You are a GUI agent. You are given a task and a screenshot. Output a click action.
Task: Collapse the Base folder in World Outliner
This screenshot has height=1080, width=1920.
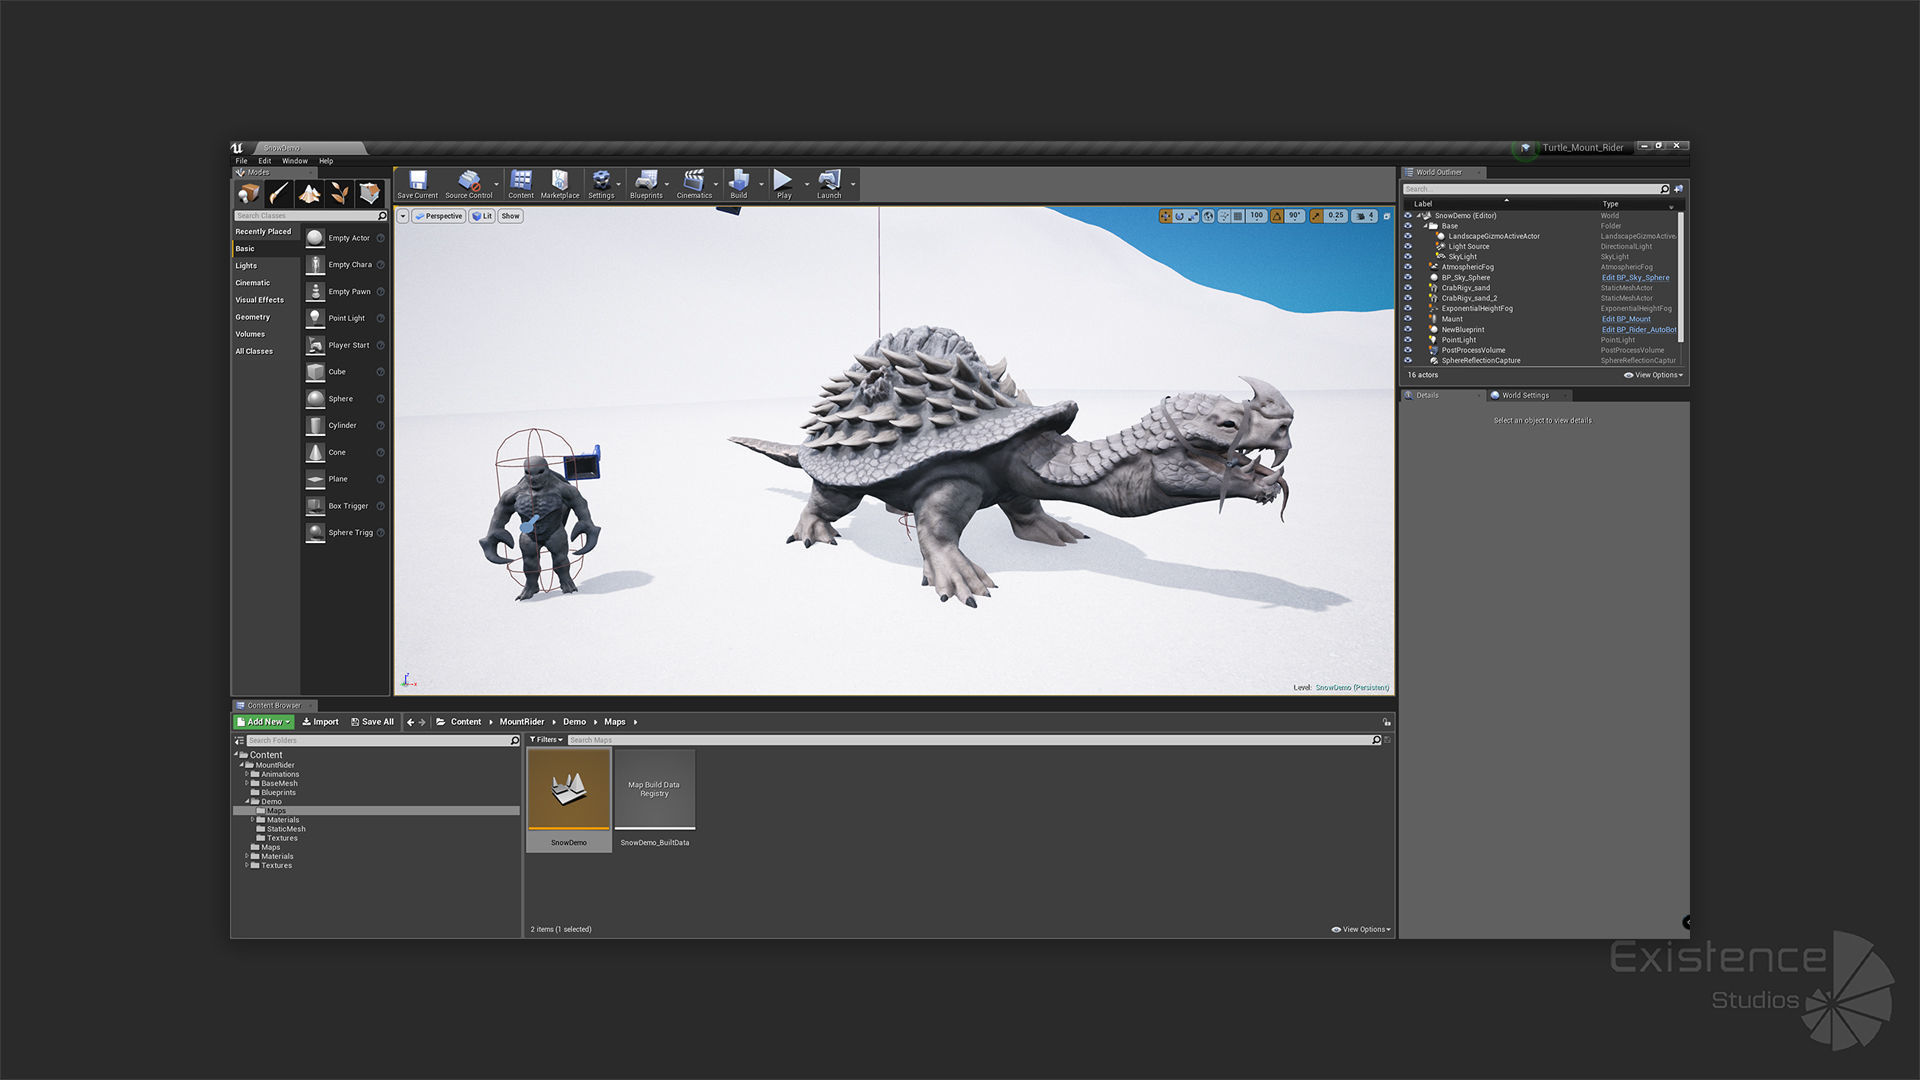(1427, 226)
